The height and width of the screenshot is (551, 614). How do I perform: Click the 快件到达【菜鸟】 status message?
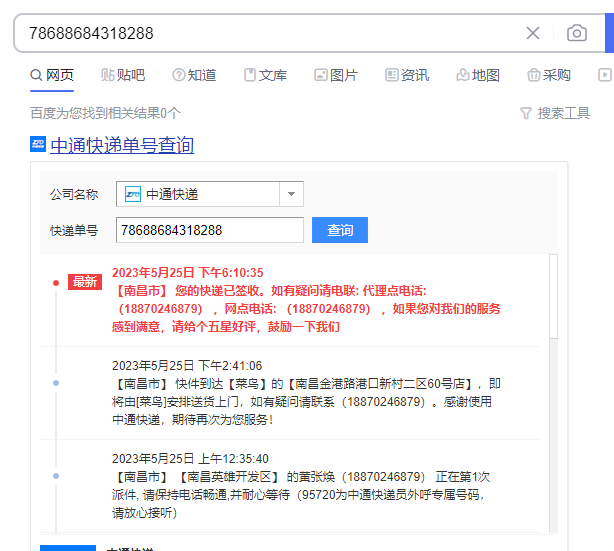pyautogui.click(x=306, y=402)
